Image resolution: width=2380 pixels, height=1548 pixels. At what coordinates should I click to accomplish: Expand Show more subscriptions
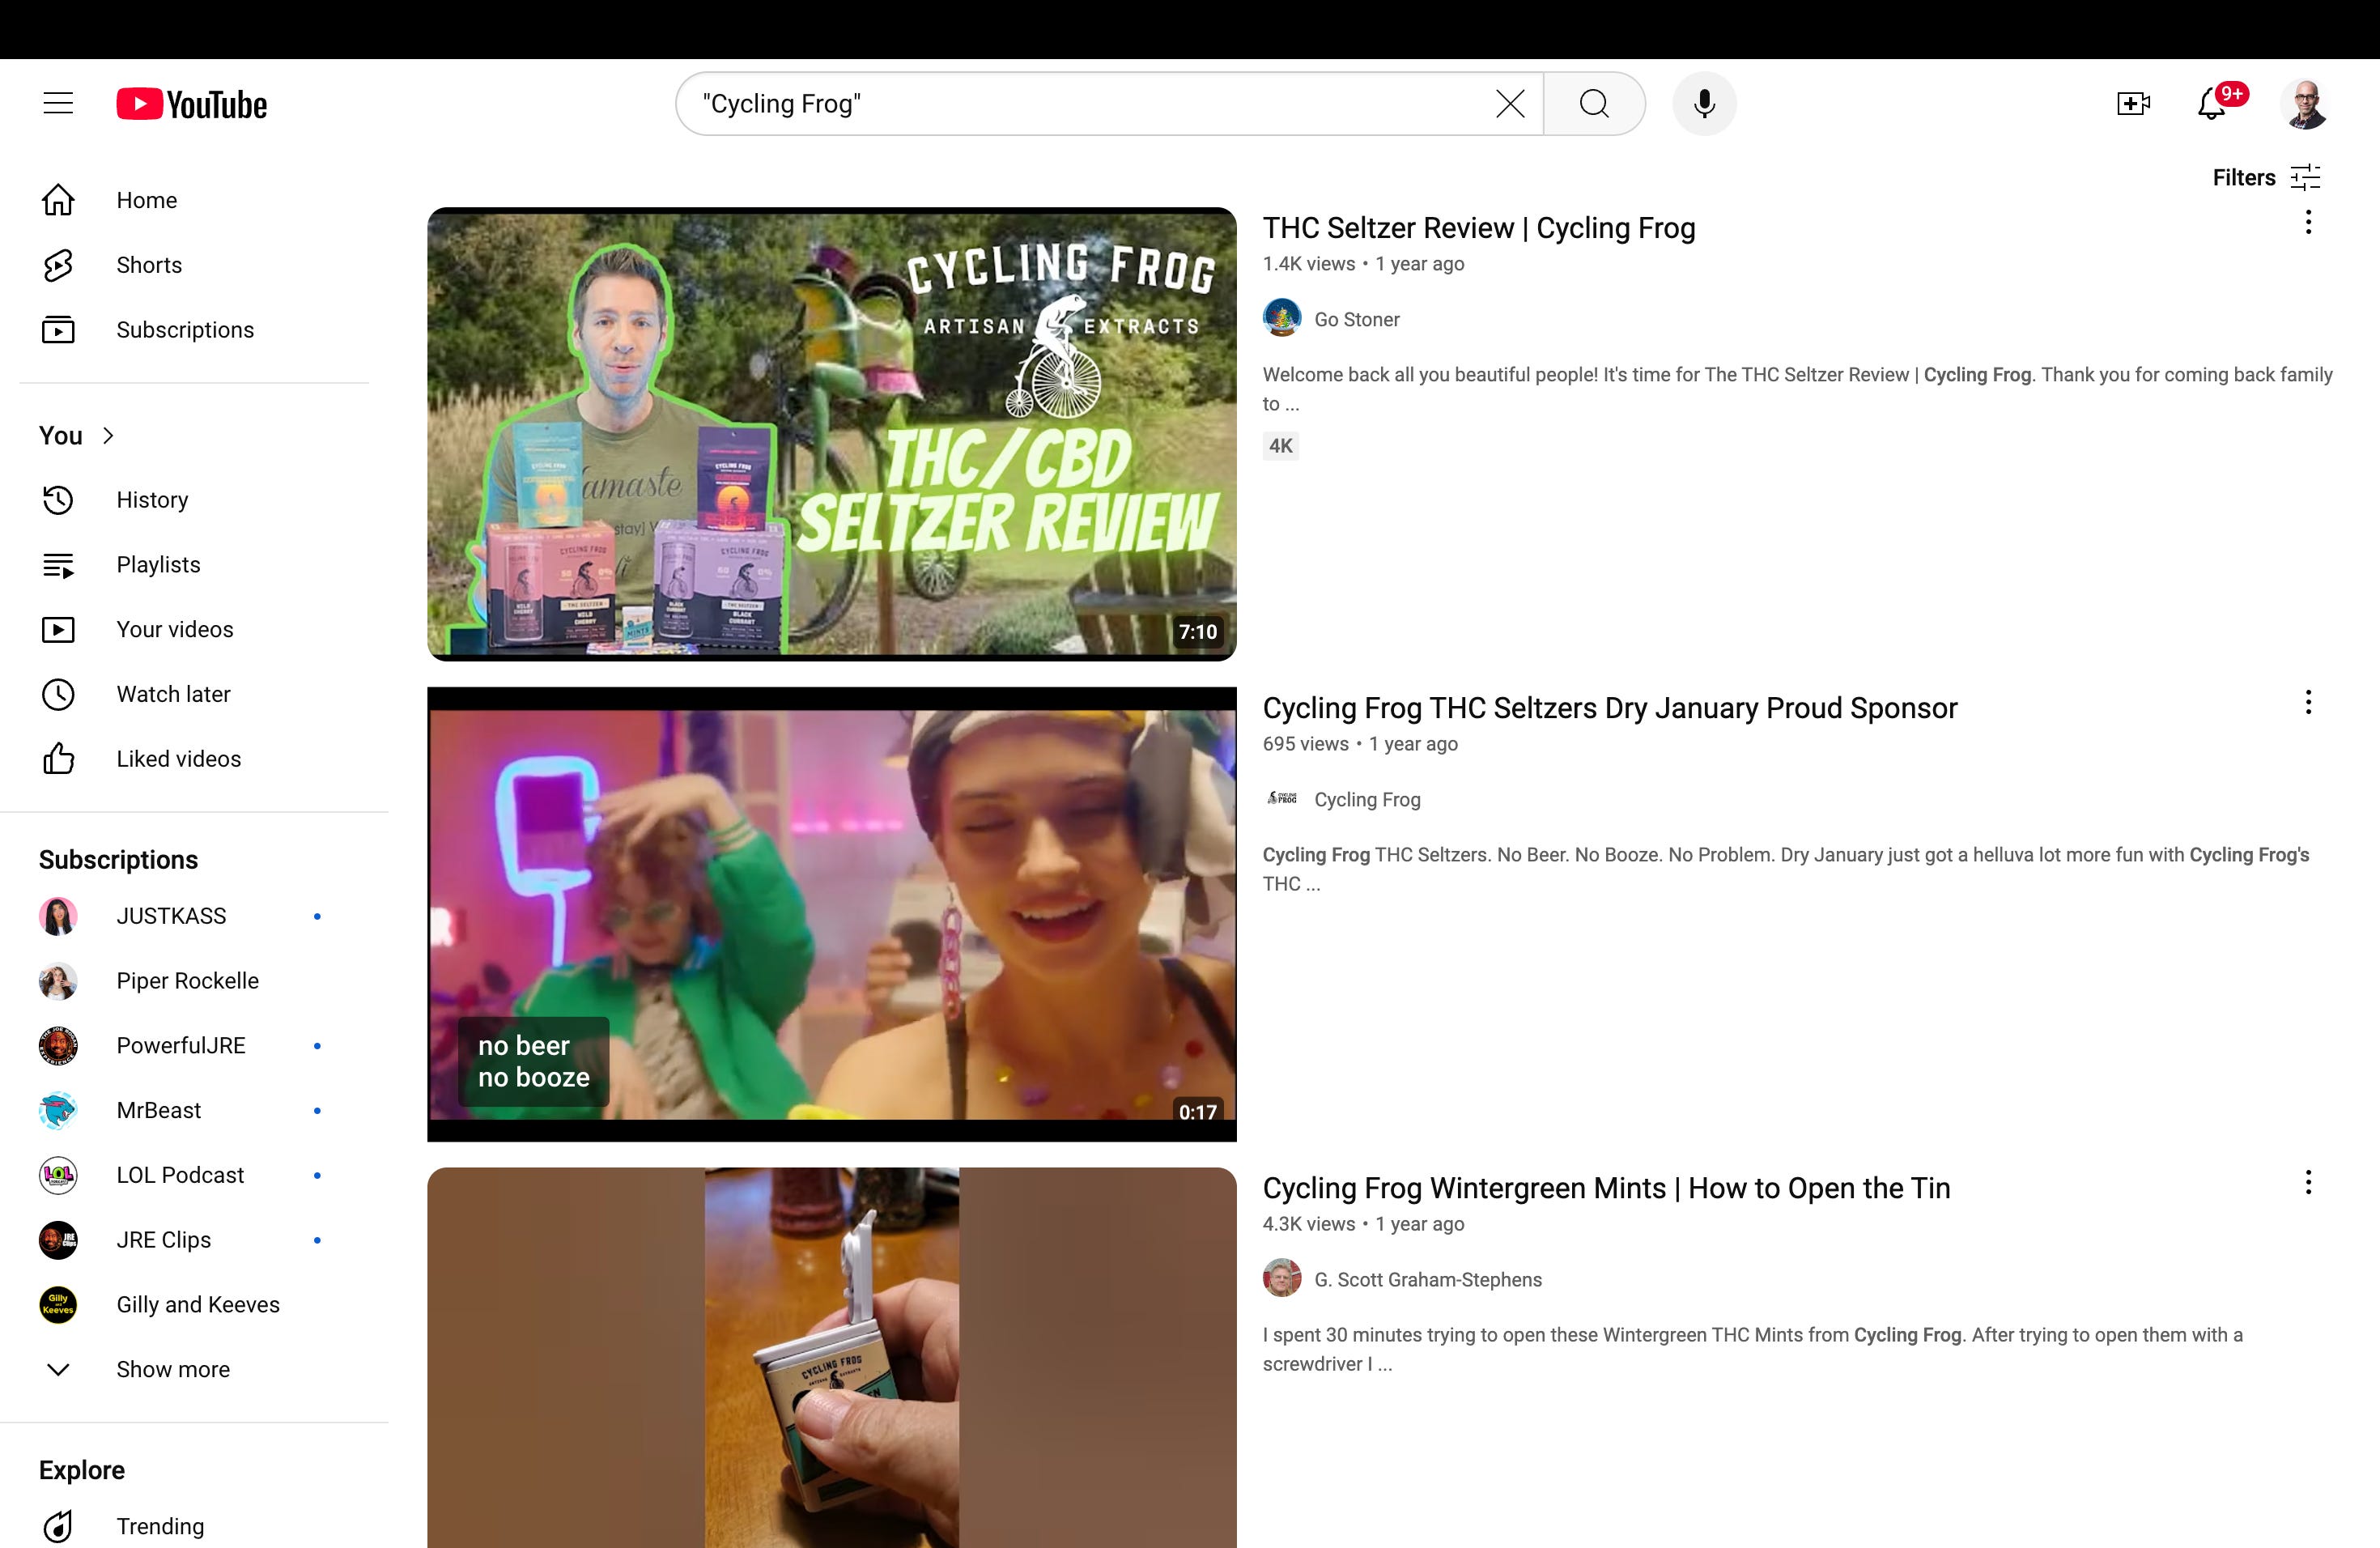172,1368
